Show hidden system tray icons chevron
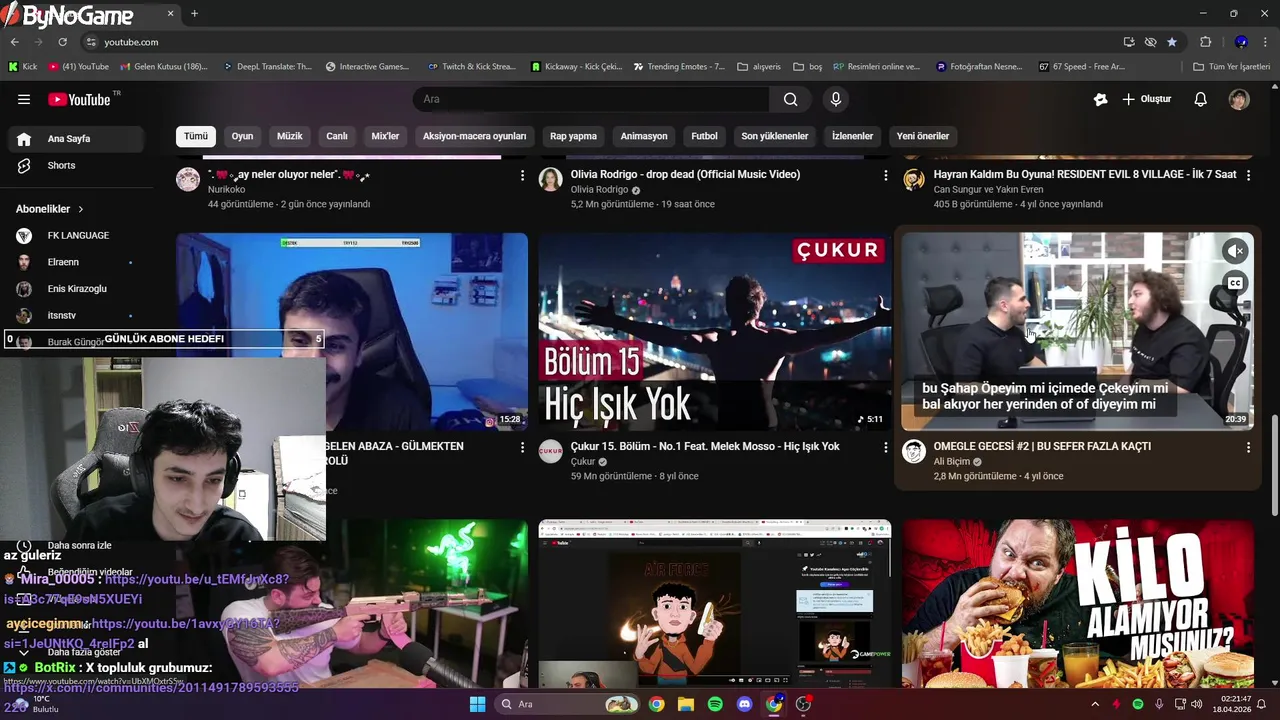Image resolution: width=1280 pixels, height=720 pixels. [1095, 704]
